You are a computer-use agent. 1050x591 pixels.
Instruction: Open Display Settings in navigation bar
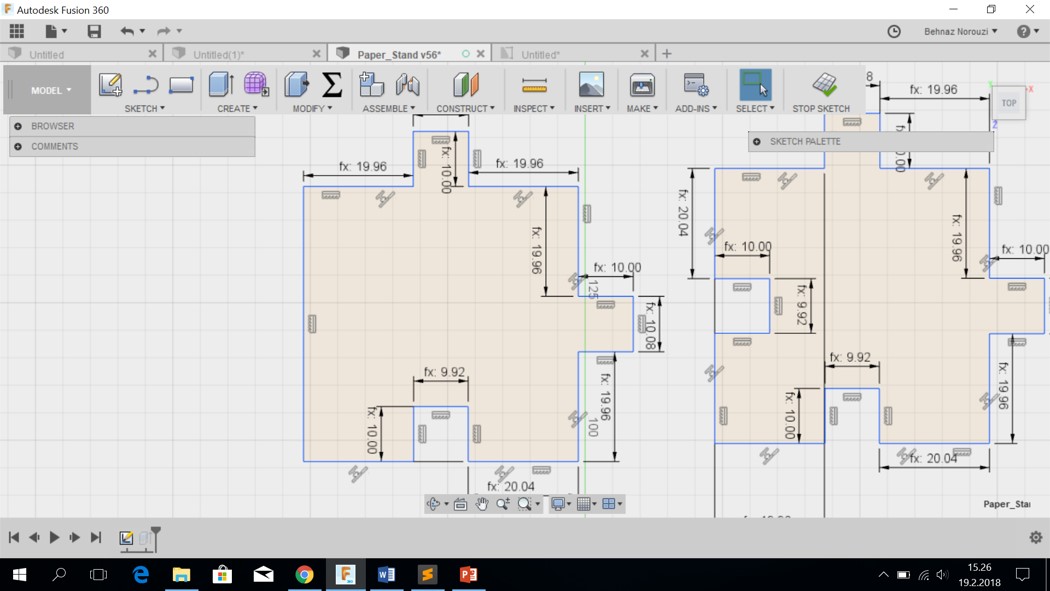(x=559, y=504)
